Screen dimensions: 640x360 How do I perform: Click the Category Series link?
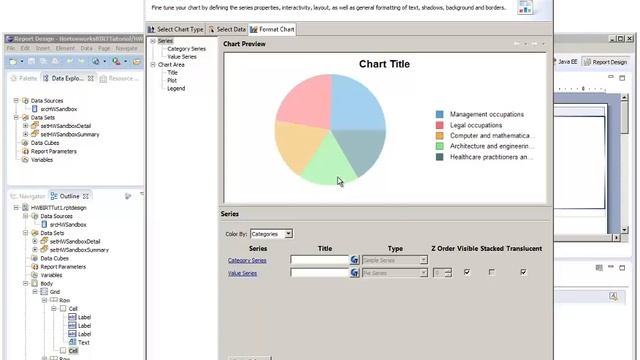[x=247, y=260]
